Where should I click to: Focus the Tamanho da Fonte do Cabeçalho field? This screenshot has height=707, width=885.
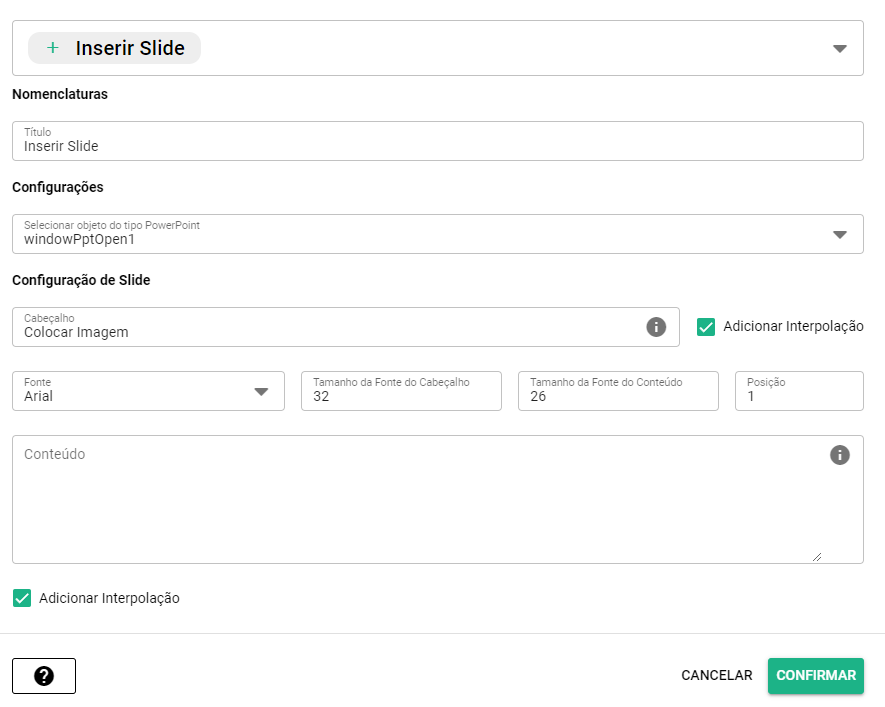401,396
